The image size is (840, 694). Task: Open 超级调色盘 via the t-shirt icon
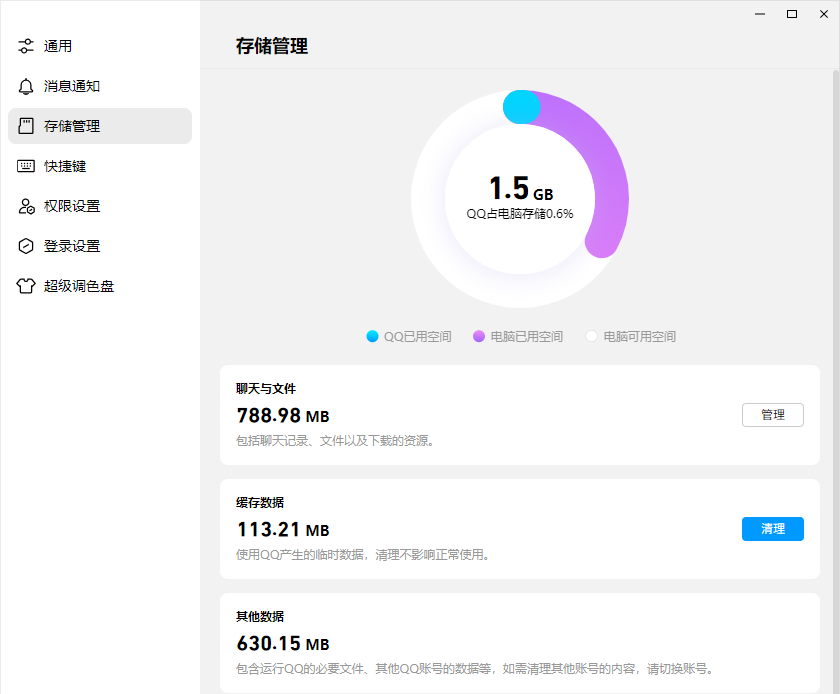click(26, 286)
